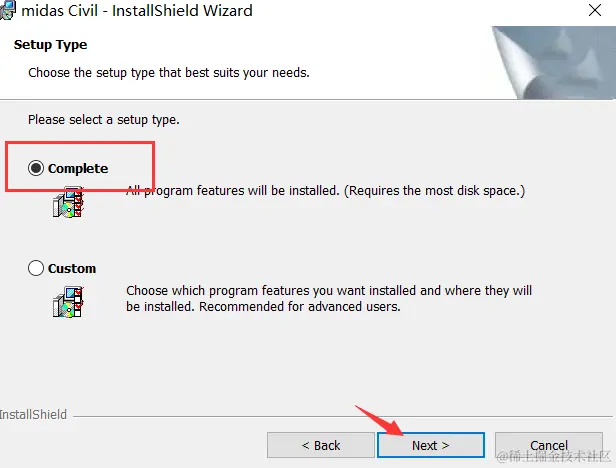Click the curled page banner graphic

(x=553, y=62)
